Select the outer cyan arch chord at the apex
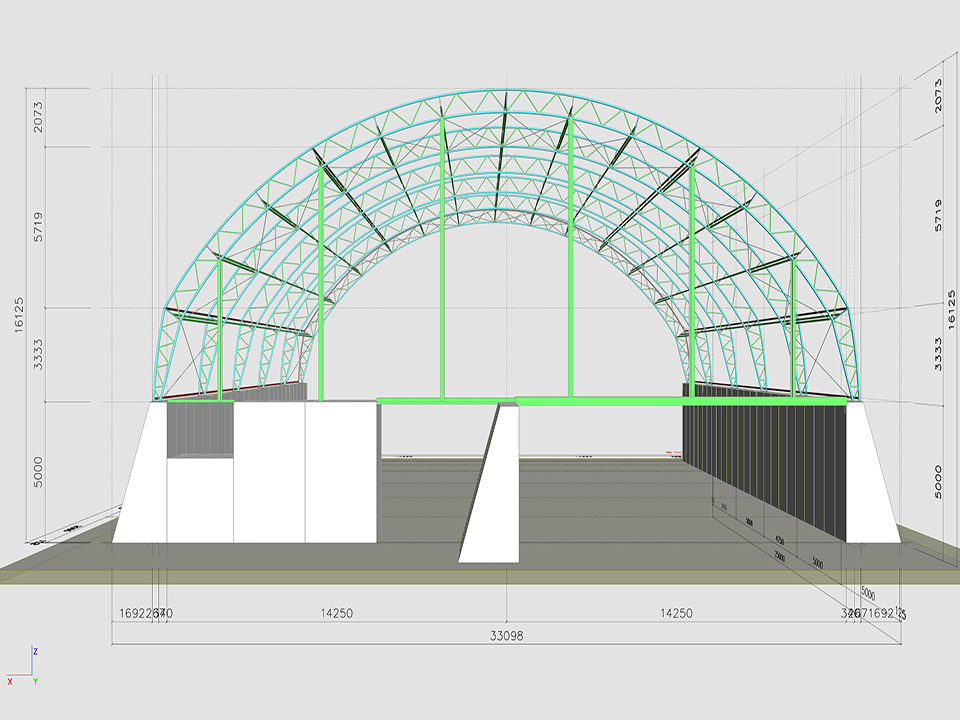This screenshot has width=960, height=720. [505, 89]
